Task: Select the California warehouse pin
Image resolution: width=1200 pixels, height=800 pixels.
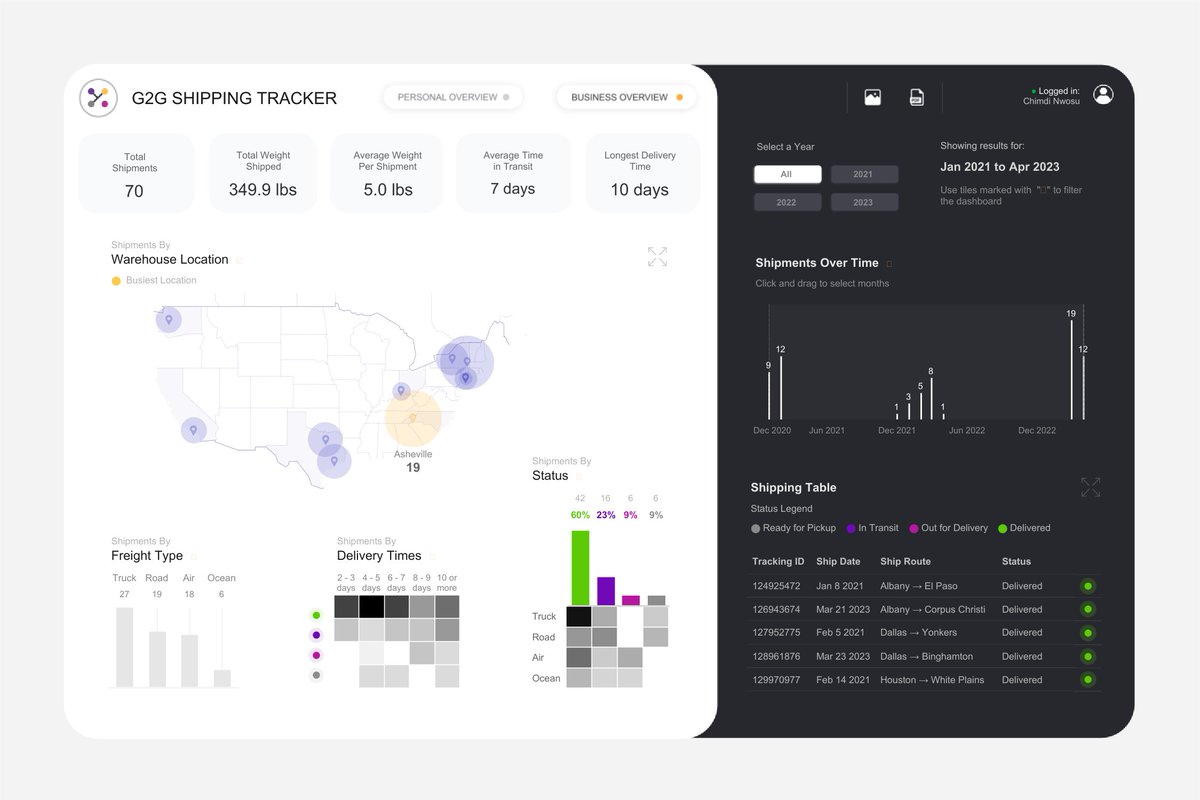Action: pyautogui.click(x=193, y=430)
